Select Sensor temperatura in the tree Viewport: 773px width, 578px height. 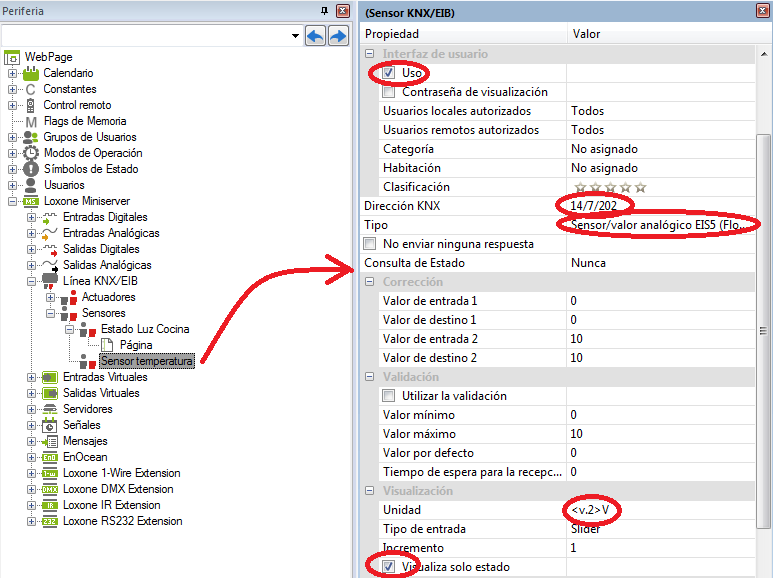click(146, 361)
